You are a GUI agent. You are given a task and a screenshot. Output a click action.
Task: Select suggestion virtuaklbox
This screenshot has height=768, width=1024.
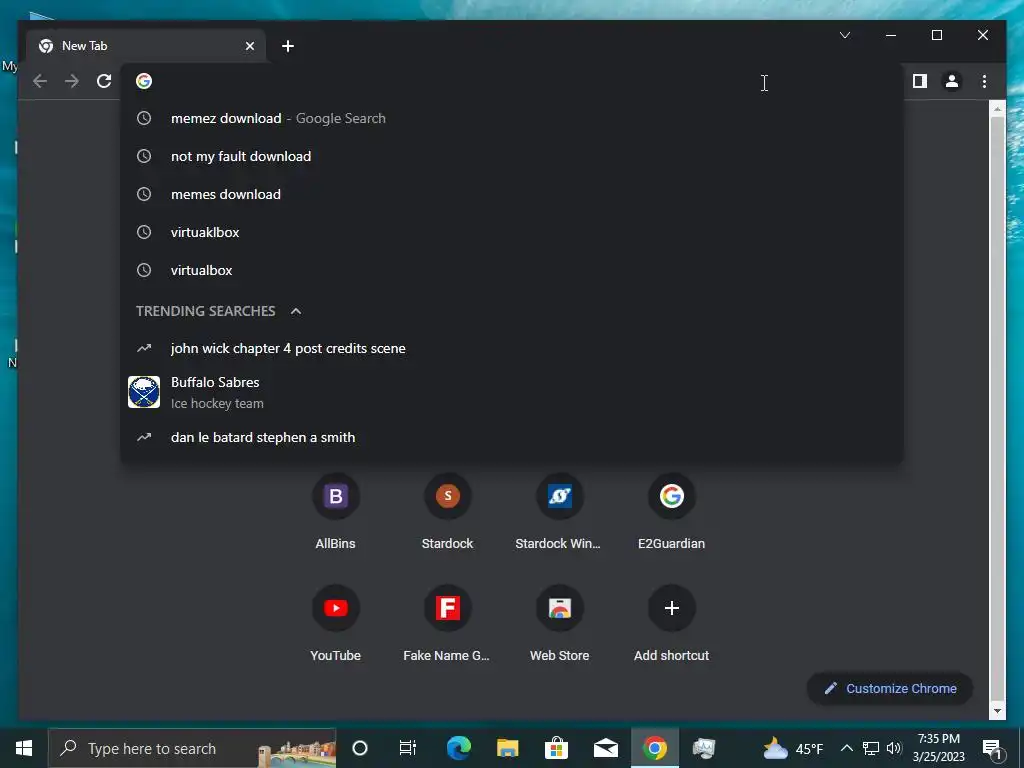512,232
